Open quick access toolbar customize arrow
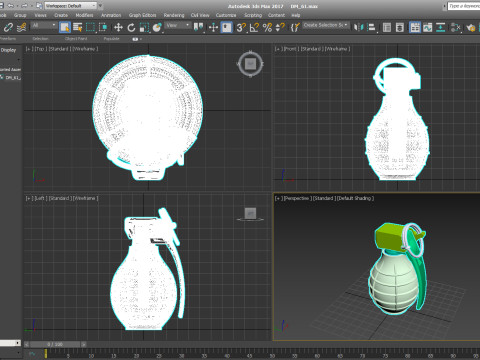The height and width of the screenshot is (360, 480). point(100,6)
